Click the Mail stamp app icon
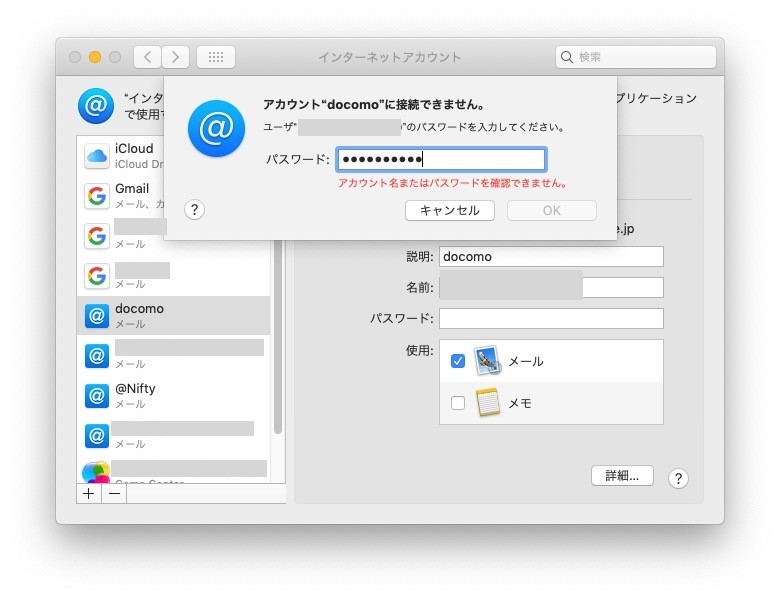Viewport: 780px width, 598px height. (488, 360)
